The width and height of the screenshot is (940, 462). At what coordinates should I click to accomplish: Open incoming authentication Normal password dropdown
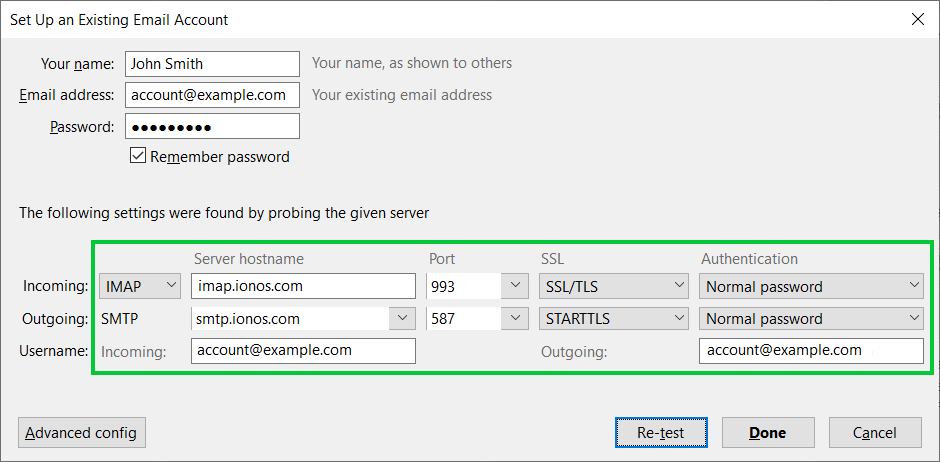click(811, 286)
